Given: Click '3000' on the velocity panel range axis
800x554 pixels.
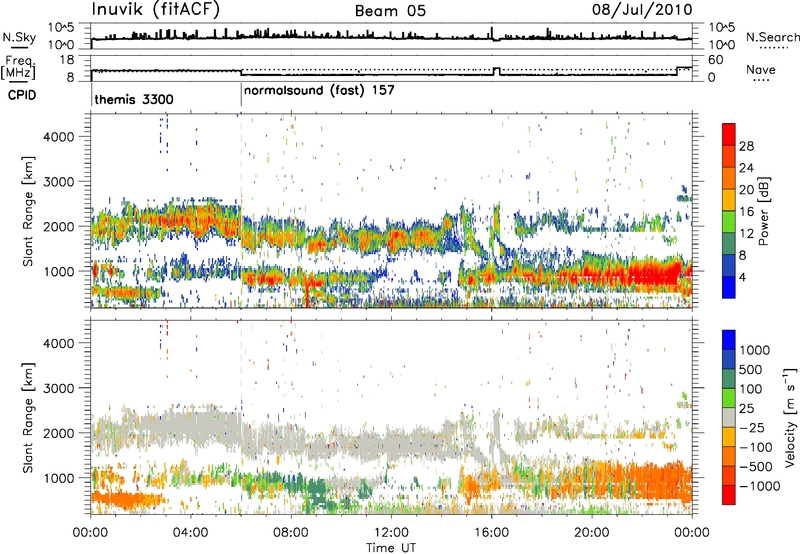Looking at the screenshot, I should click(58, 388).
